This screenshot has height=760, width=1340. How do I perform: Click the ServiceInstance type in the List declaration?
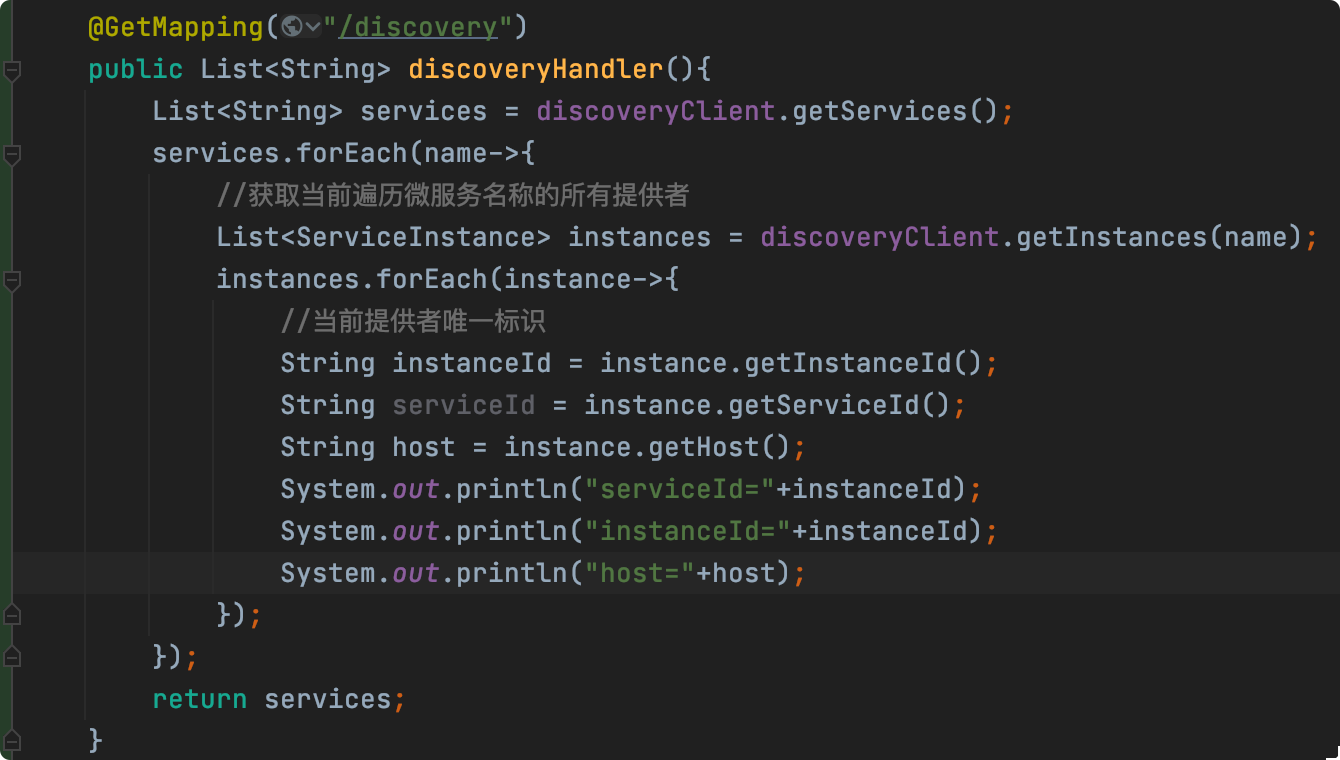[416, 237]
